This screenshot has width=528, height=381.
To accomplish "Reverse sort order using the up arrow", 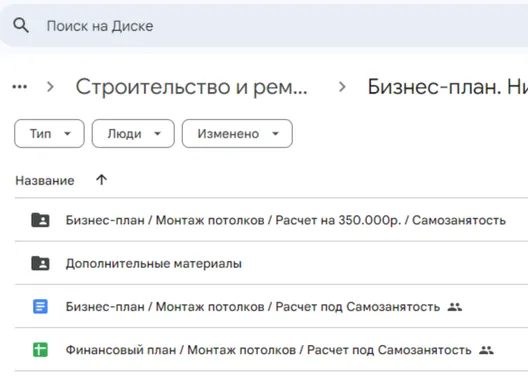I will (101, 180).
